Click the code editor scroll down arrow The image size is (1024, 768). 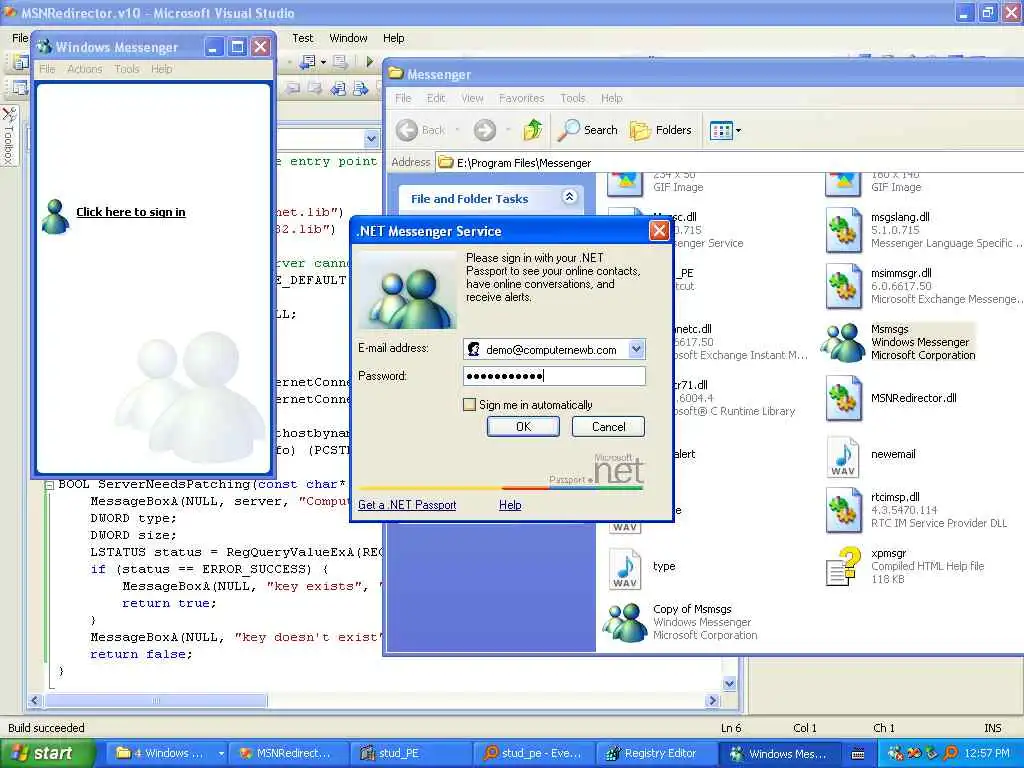tap(729, 684)
